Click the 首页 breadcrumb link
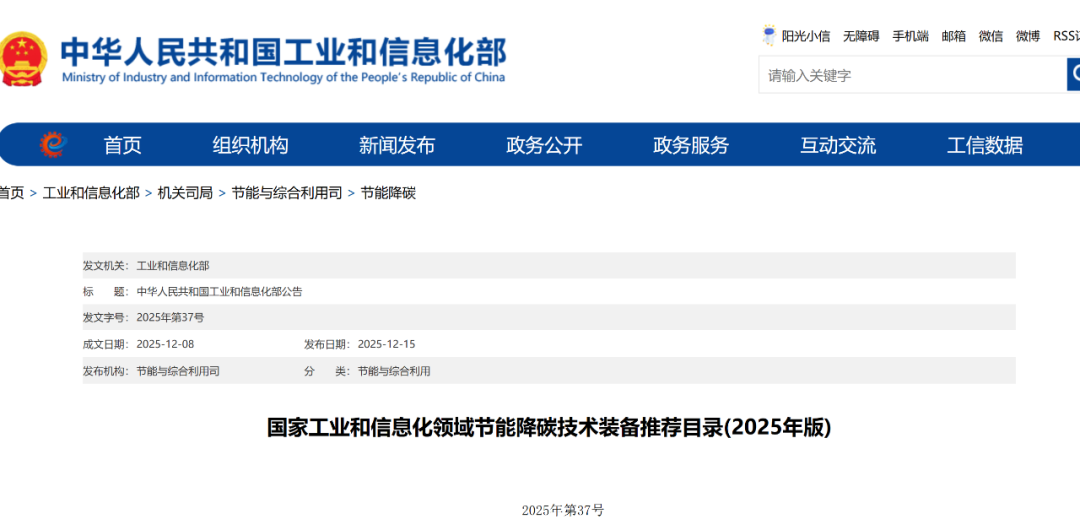The height and width of the screenshot is (530, 1080). [12, 193]
